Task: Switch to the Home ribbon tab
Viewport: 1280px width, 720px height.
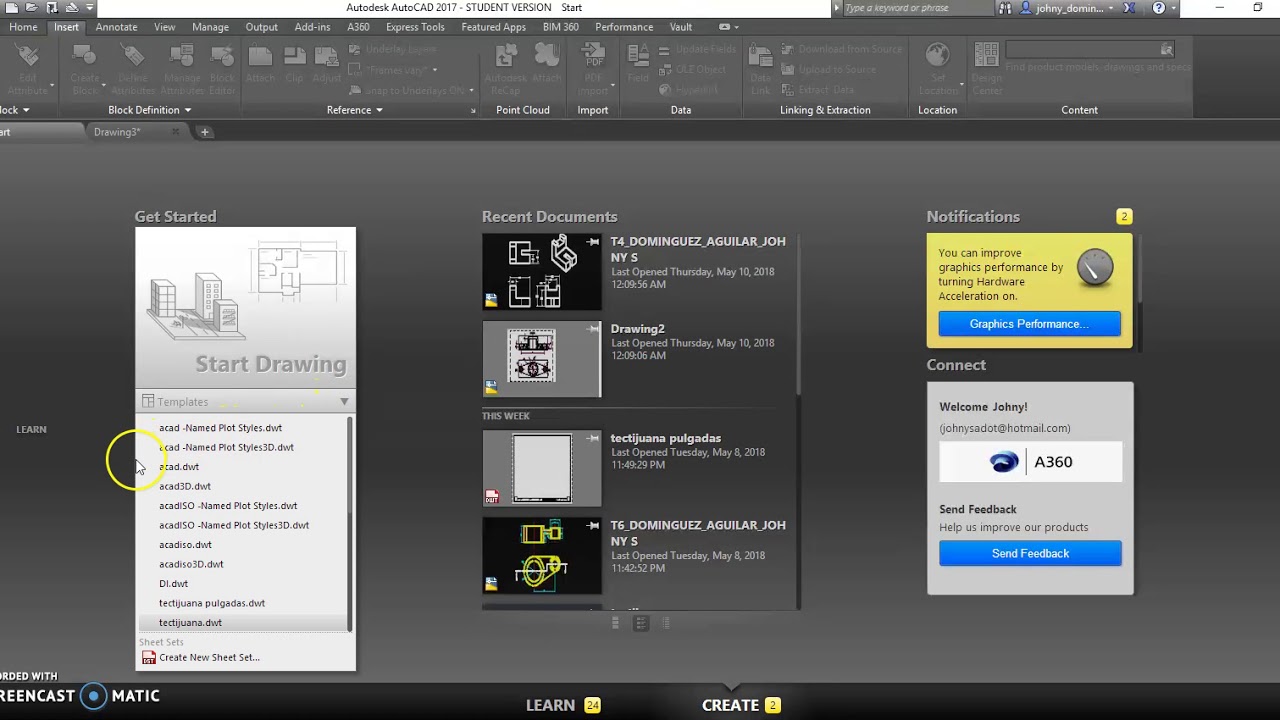Action: coord(23,27)
